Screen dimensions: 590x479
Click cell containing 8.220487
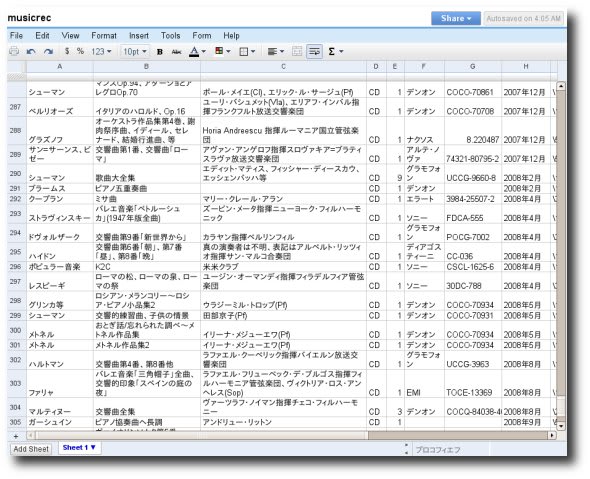tap(473, 131)
